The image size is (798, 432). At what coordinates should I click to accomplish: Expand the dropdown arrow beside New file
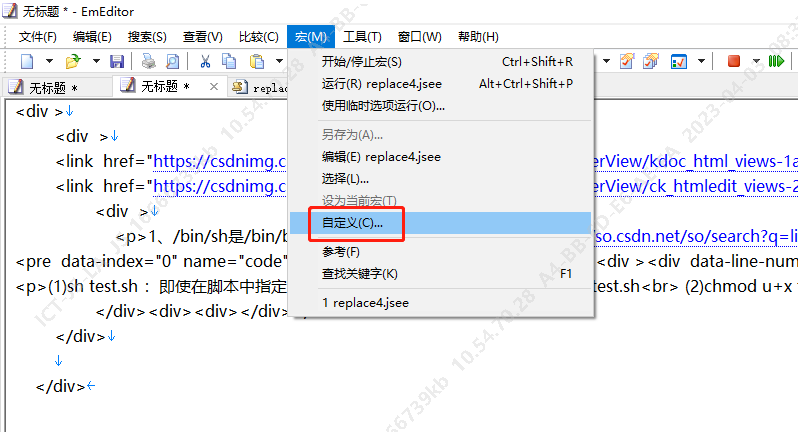click(x=48, y=62)
